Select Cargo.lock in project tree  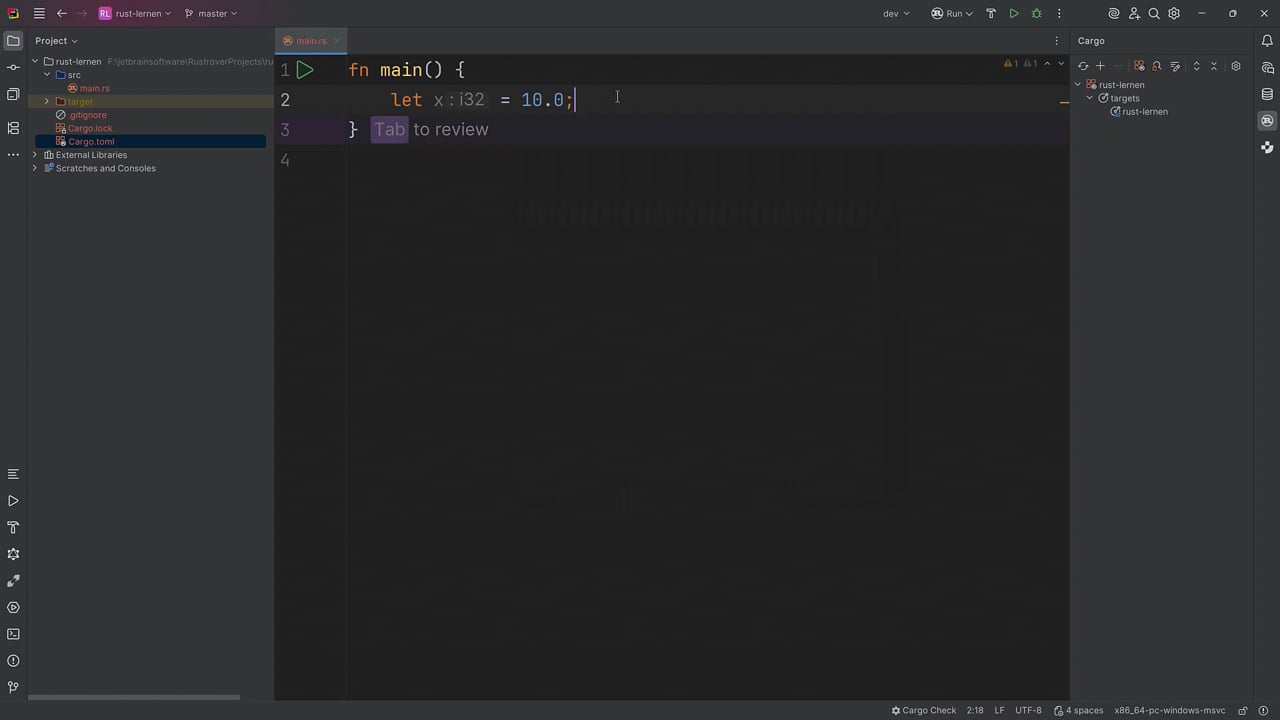90,129
